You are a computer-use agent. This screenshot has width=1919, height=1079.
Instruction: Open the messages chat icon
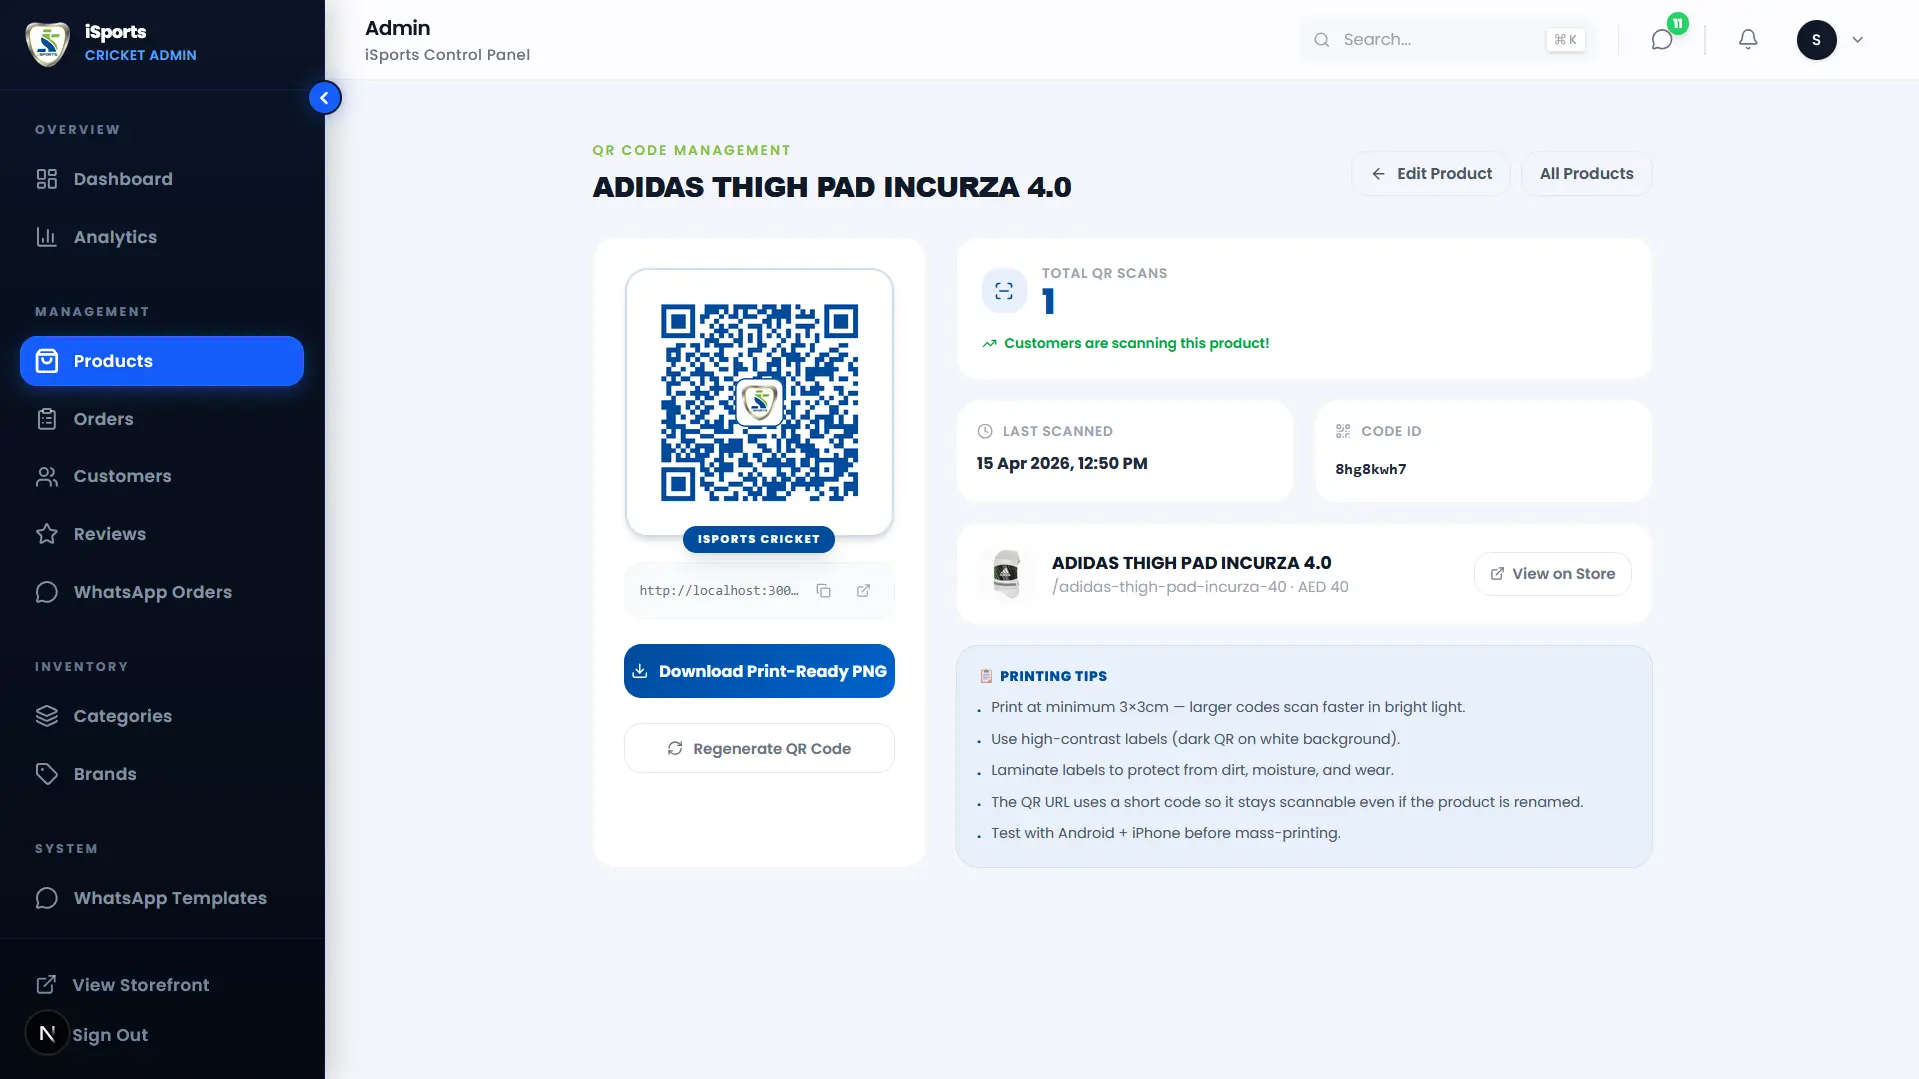click(1662, 40)
